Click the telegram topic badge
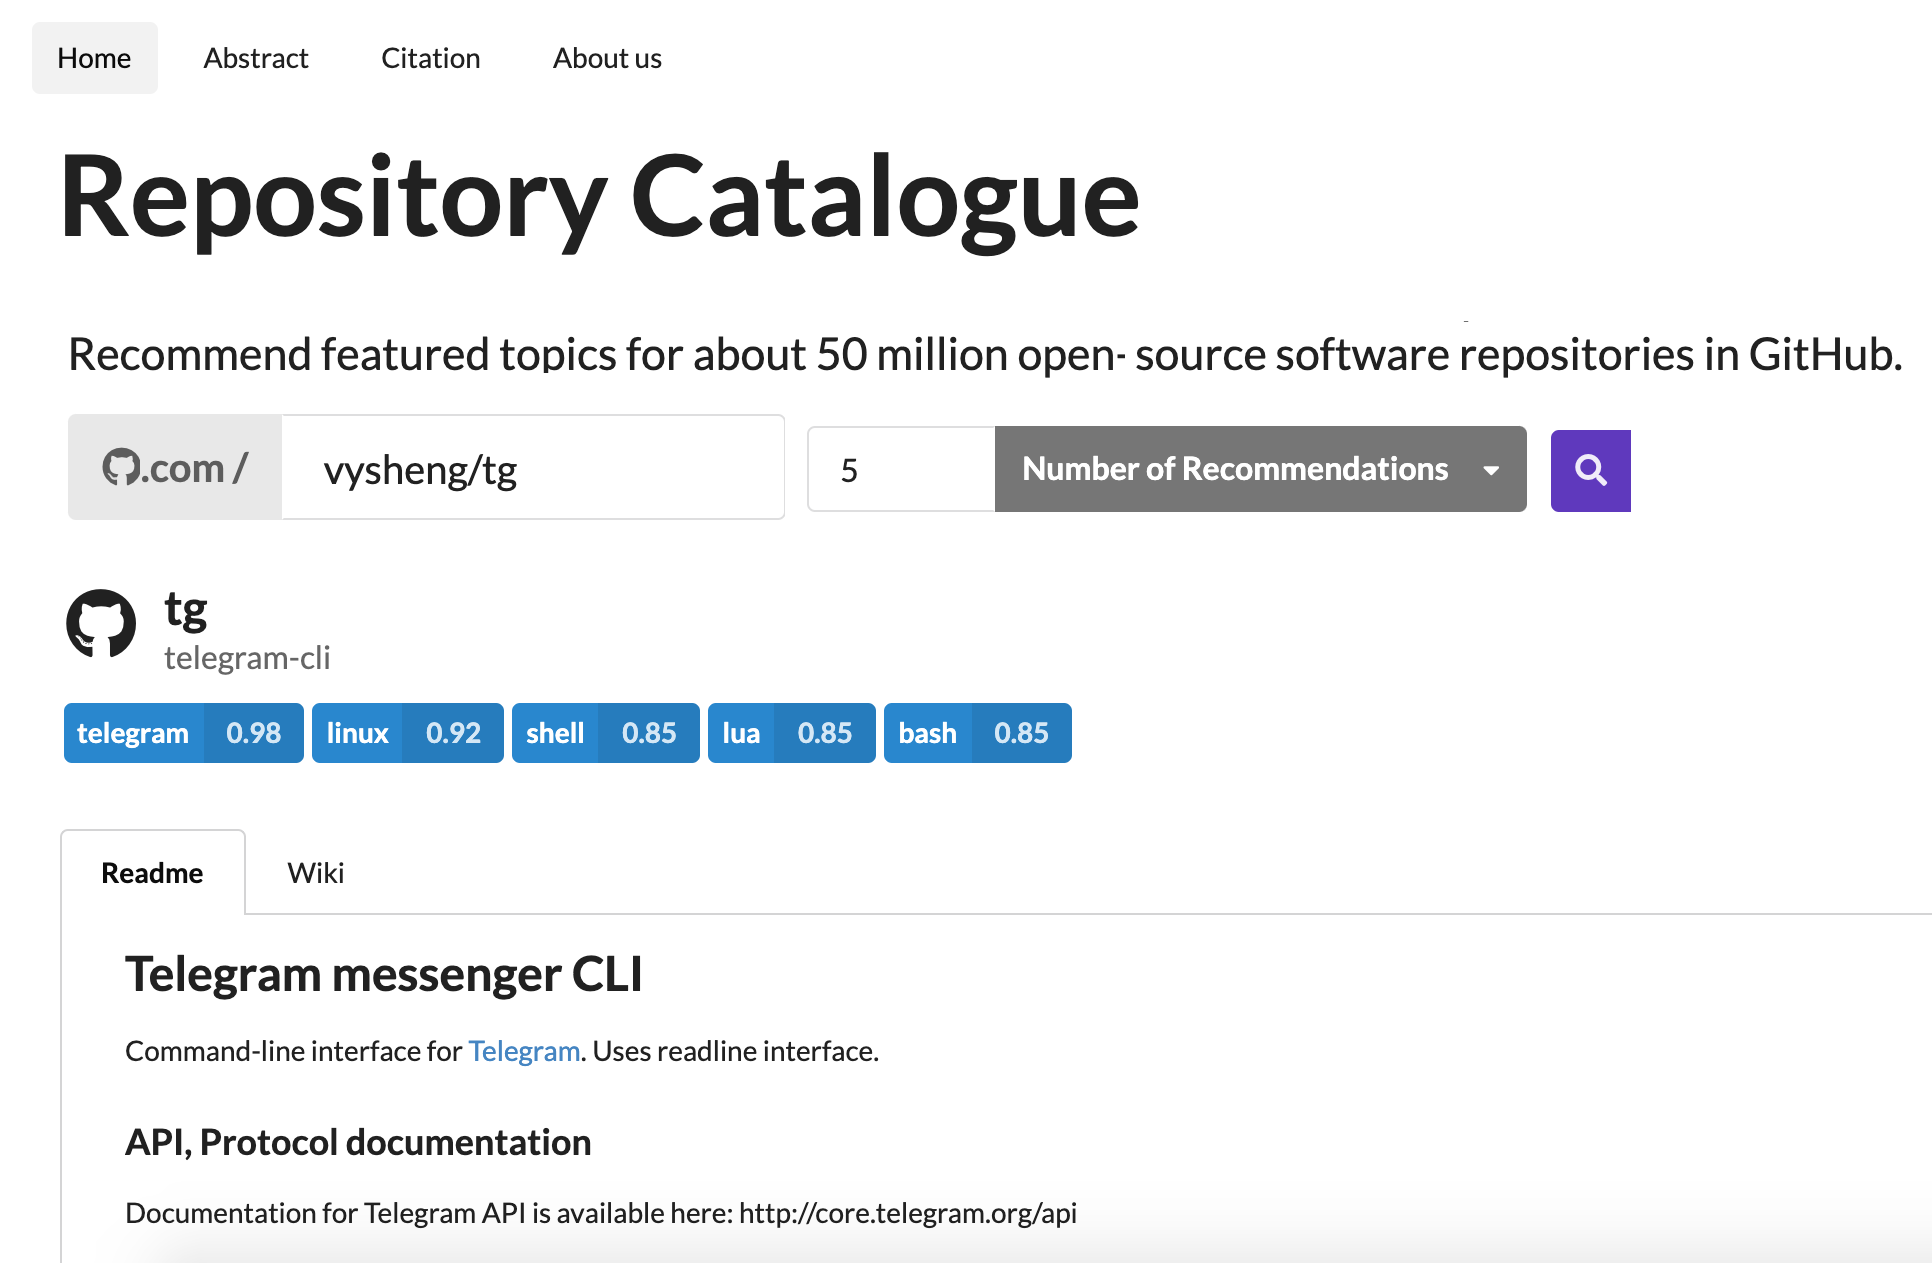This screenshot has height=1264, width=1932. (x=183, y=733)
